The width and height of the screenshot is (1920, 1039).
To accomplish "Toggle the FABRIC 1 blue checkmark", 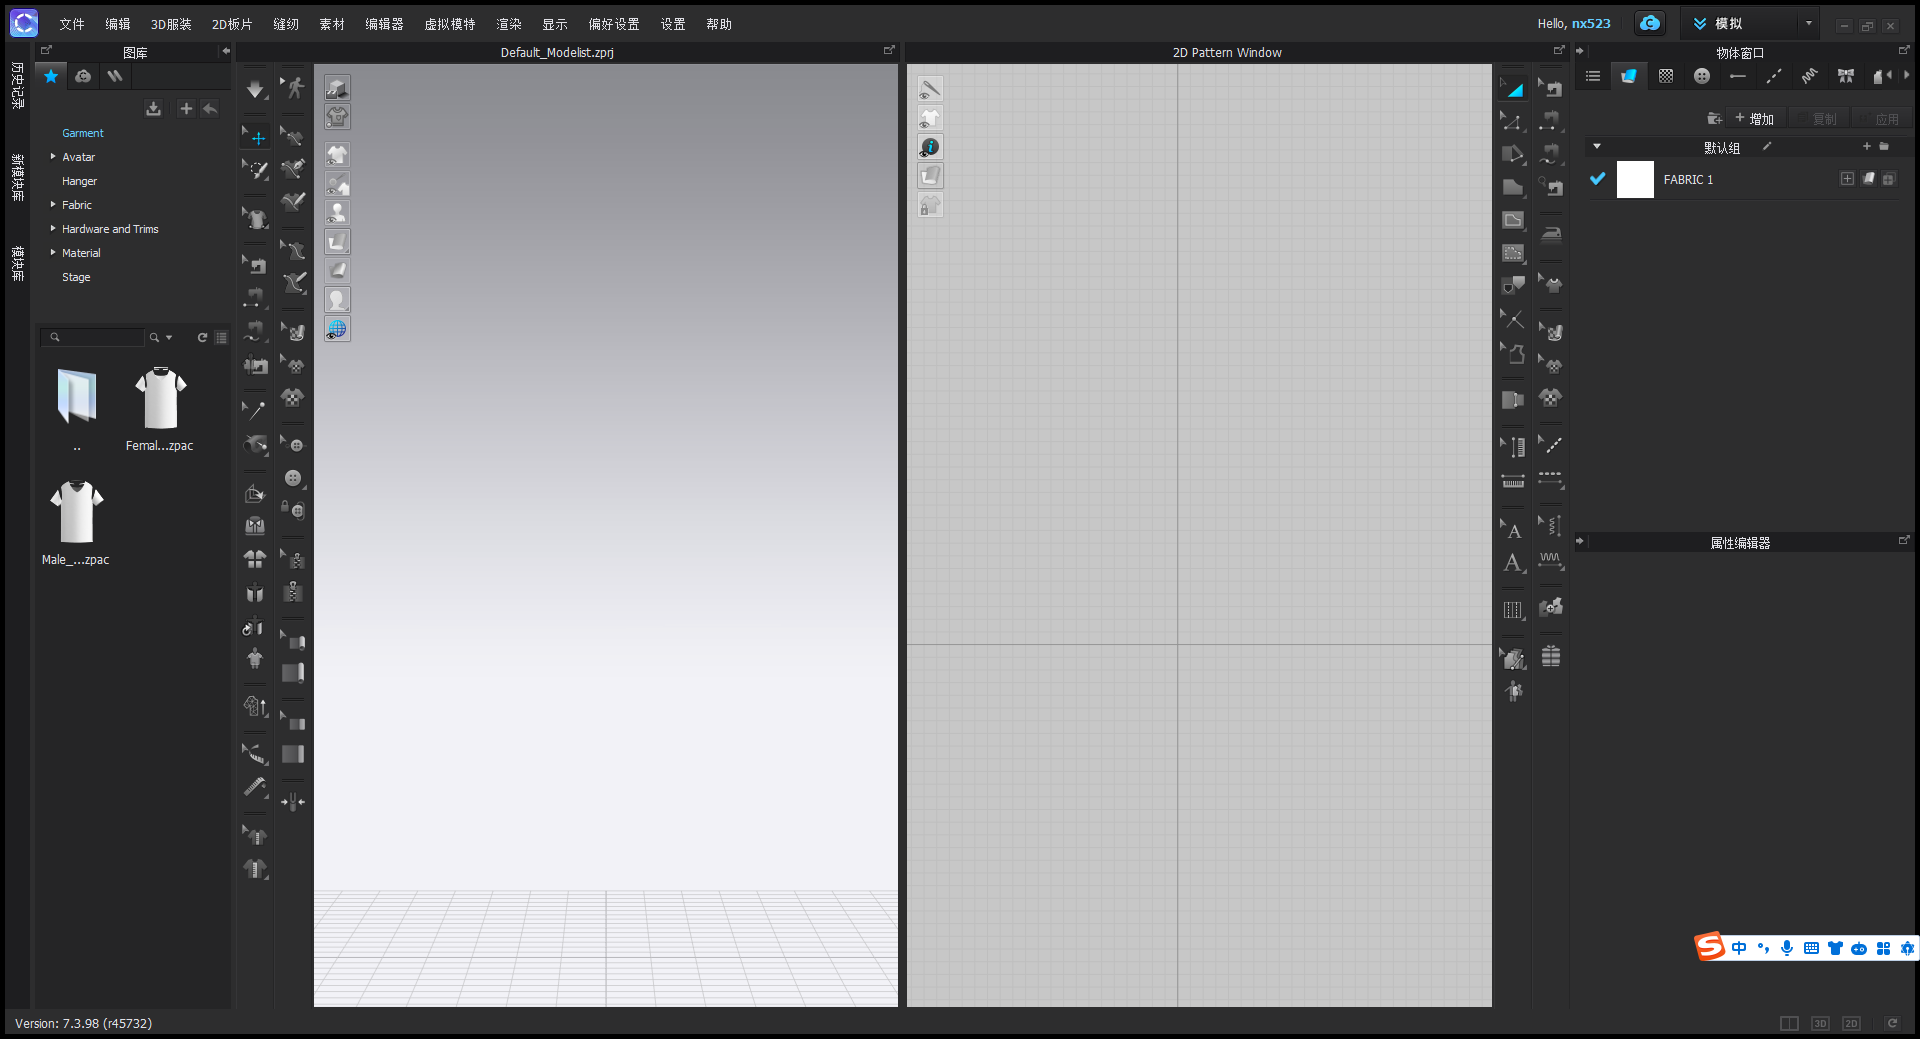I will 1598,179.
